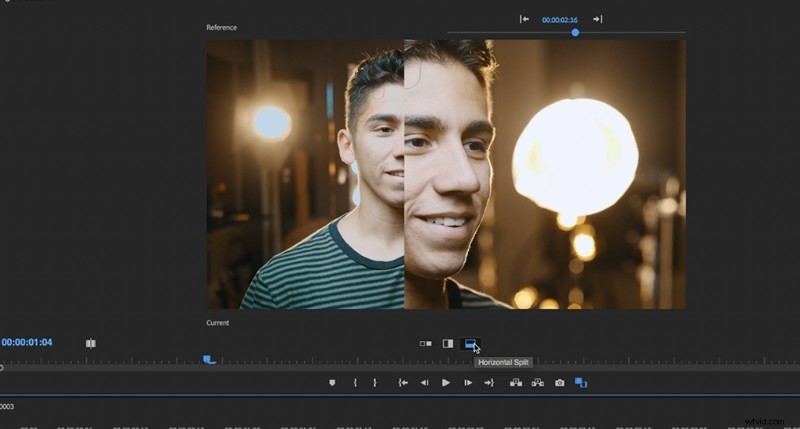Click the Extract edit icon
800x429 pixels.
pos(538,383)
